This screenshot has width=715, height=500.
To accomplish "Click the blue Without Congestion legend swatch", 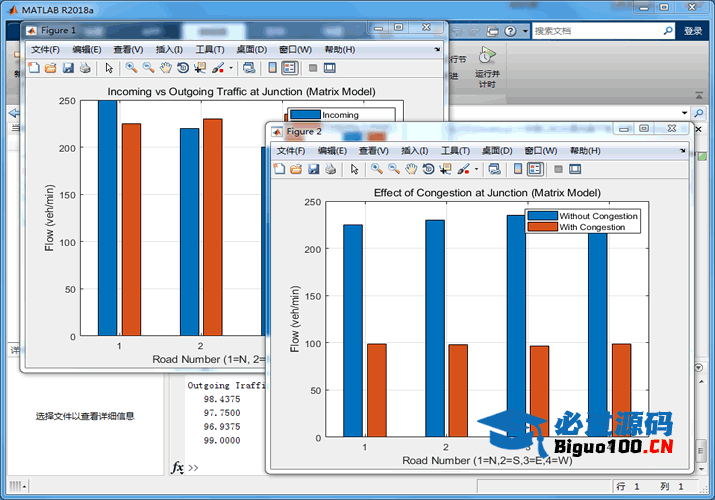I will 541,215.
